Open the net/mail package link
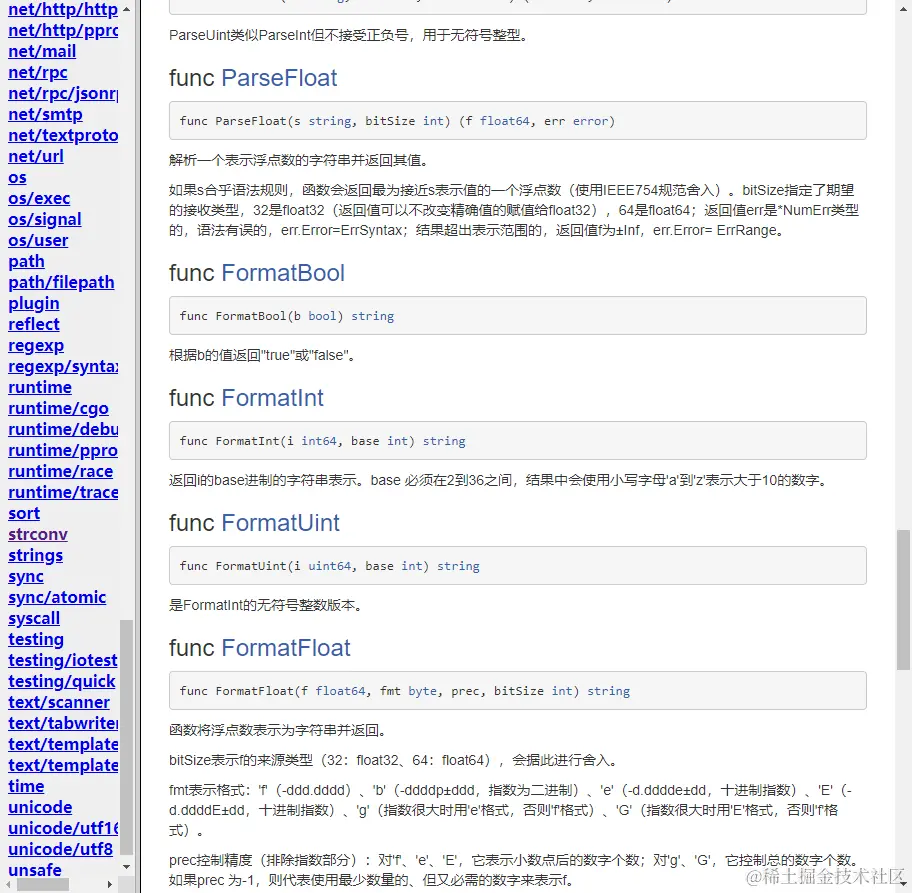Viewport: 912px width, 893px height. coord(42,52)
